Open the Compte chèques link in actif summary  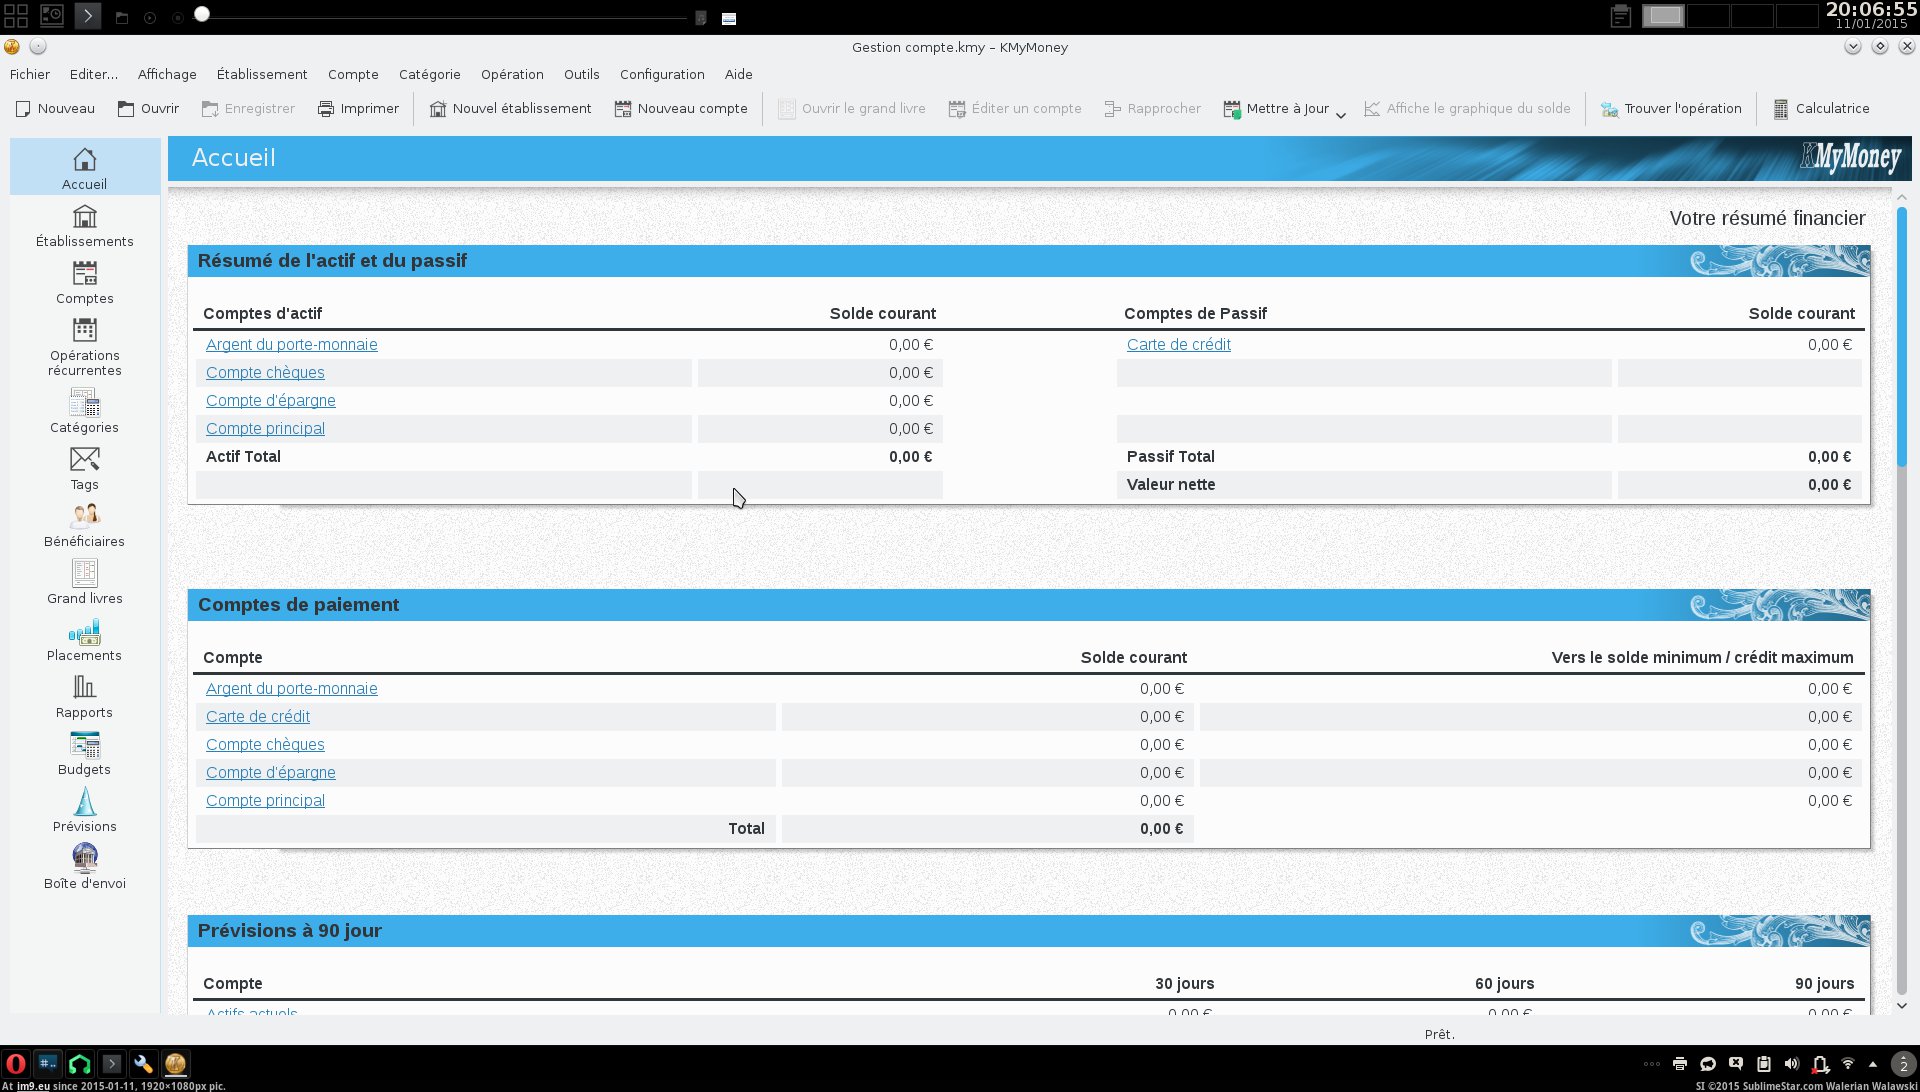265,372
